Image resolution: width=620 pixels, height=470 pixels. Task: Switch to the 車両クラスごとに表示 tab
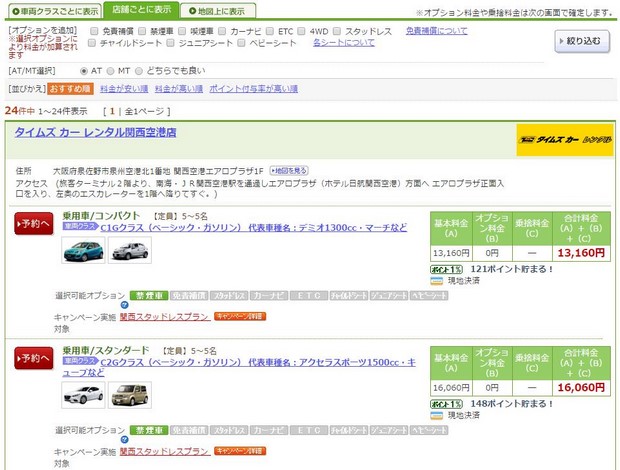click(52, 11)
